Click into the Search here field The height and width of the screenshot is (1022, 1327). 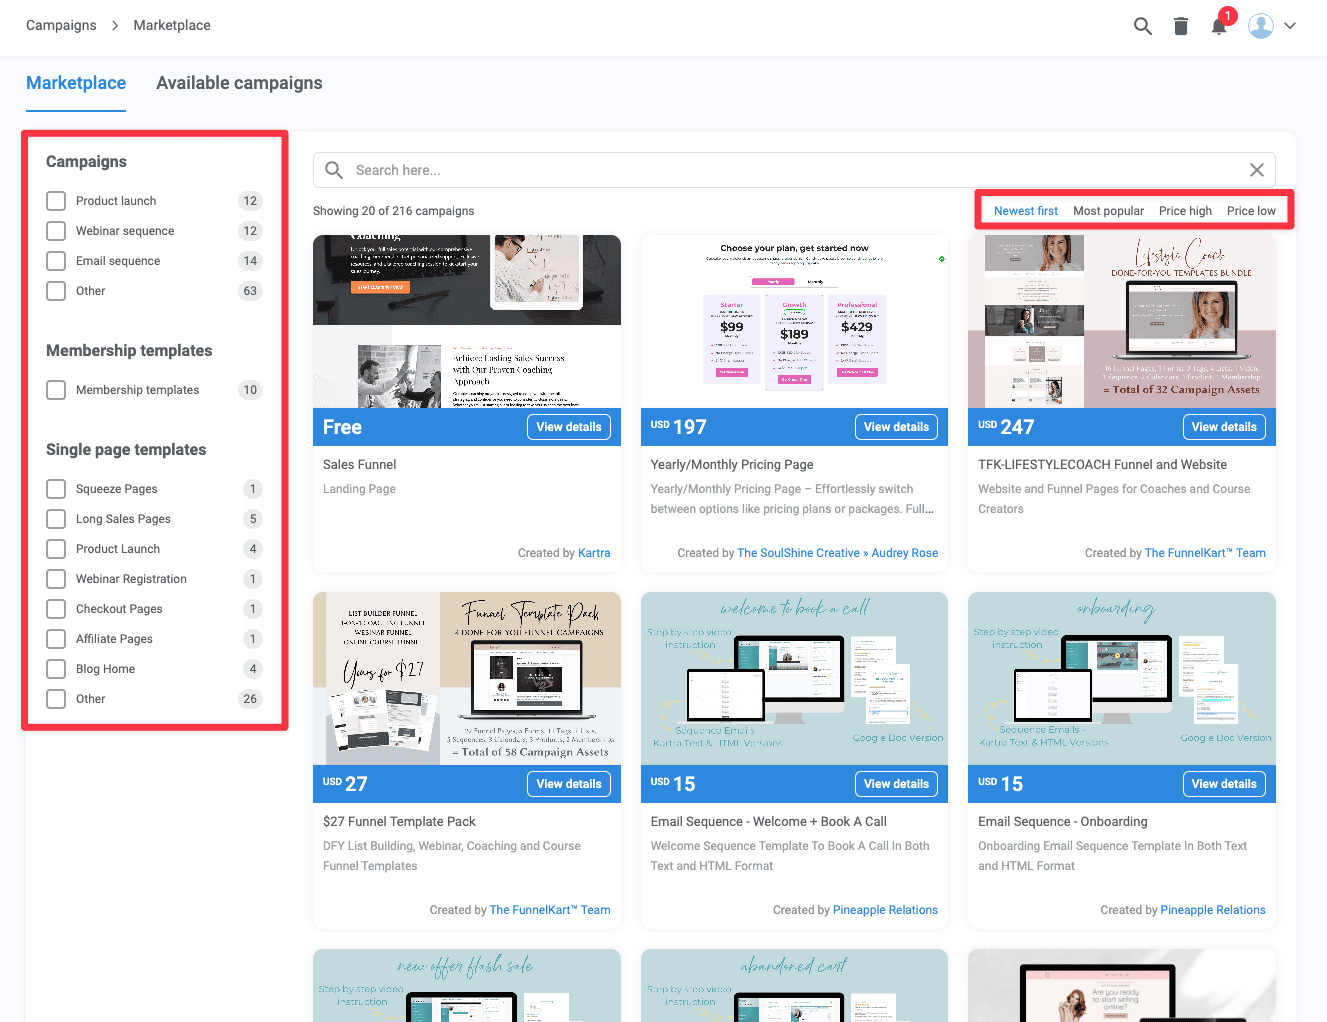pos(790,170)
